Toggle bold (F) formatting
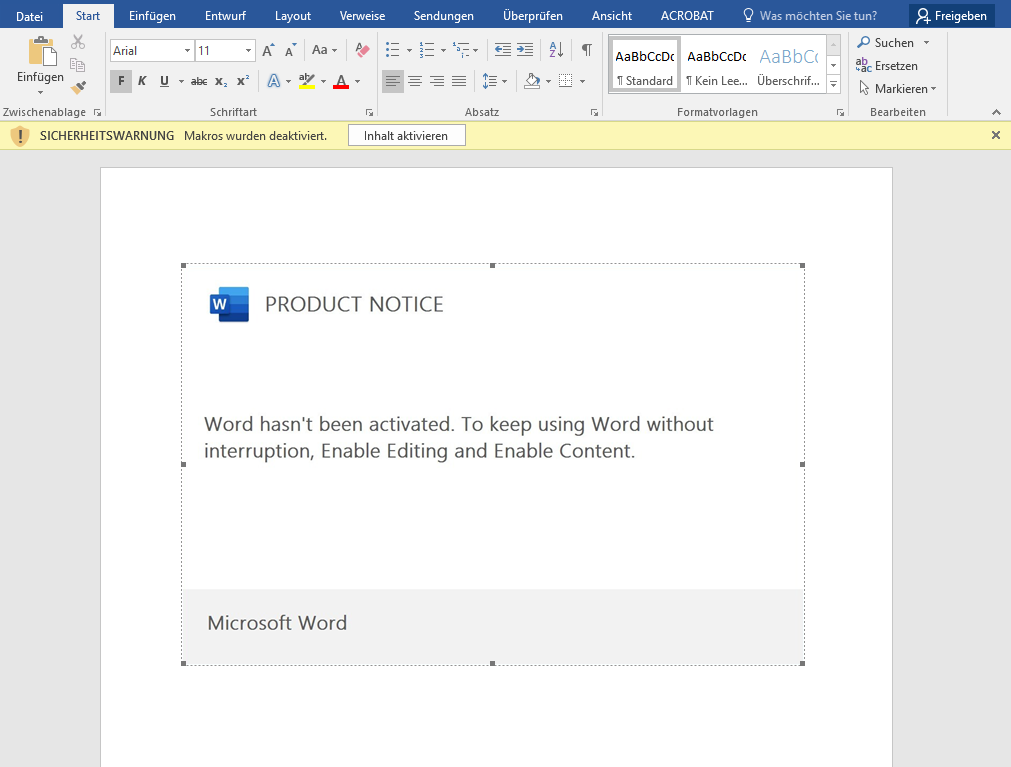 (121, 81)
